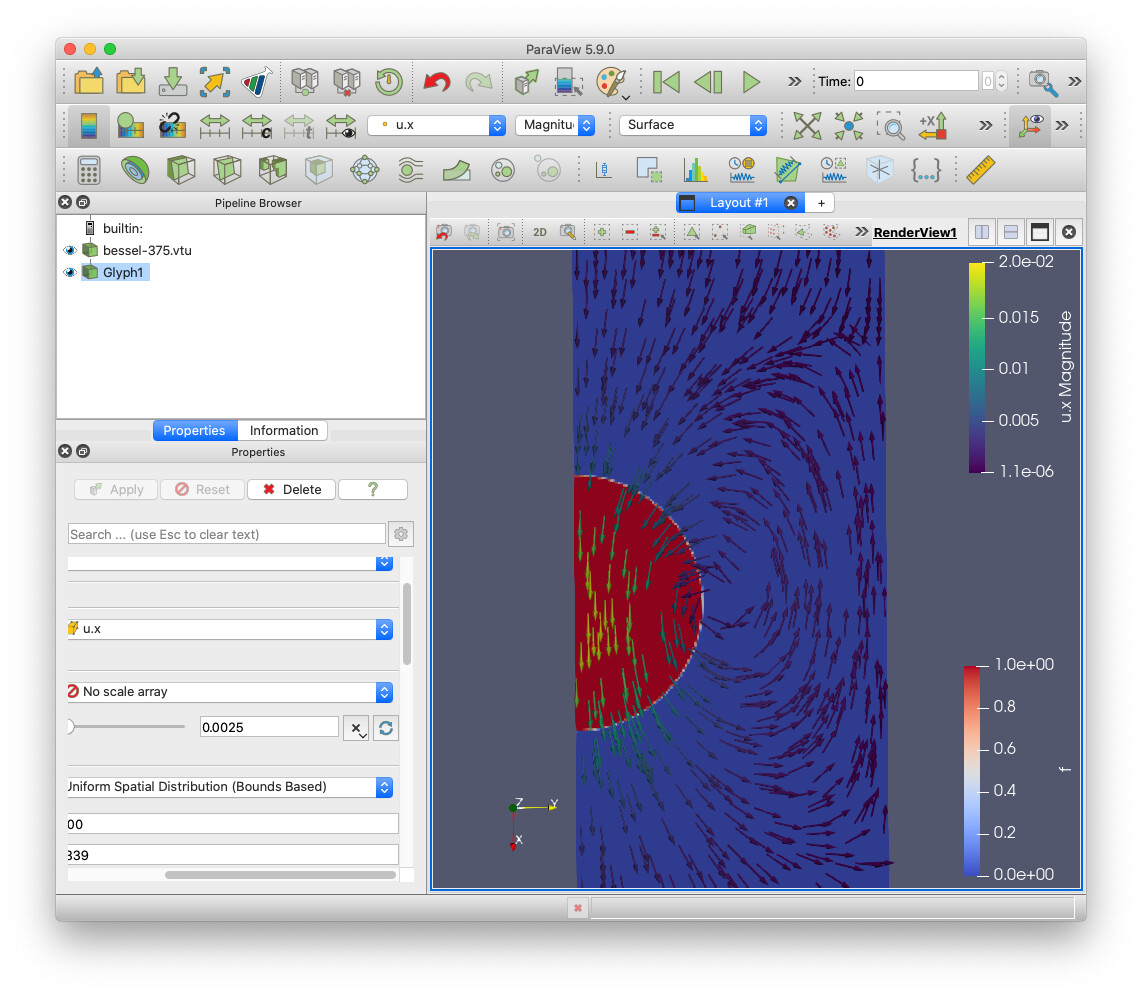Open the u.x coloring array dropdown

[436, 125]
